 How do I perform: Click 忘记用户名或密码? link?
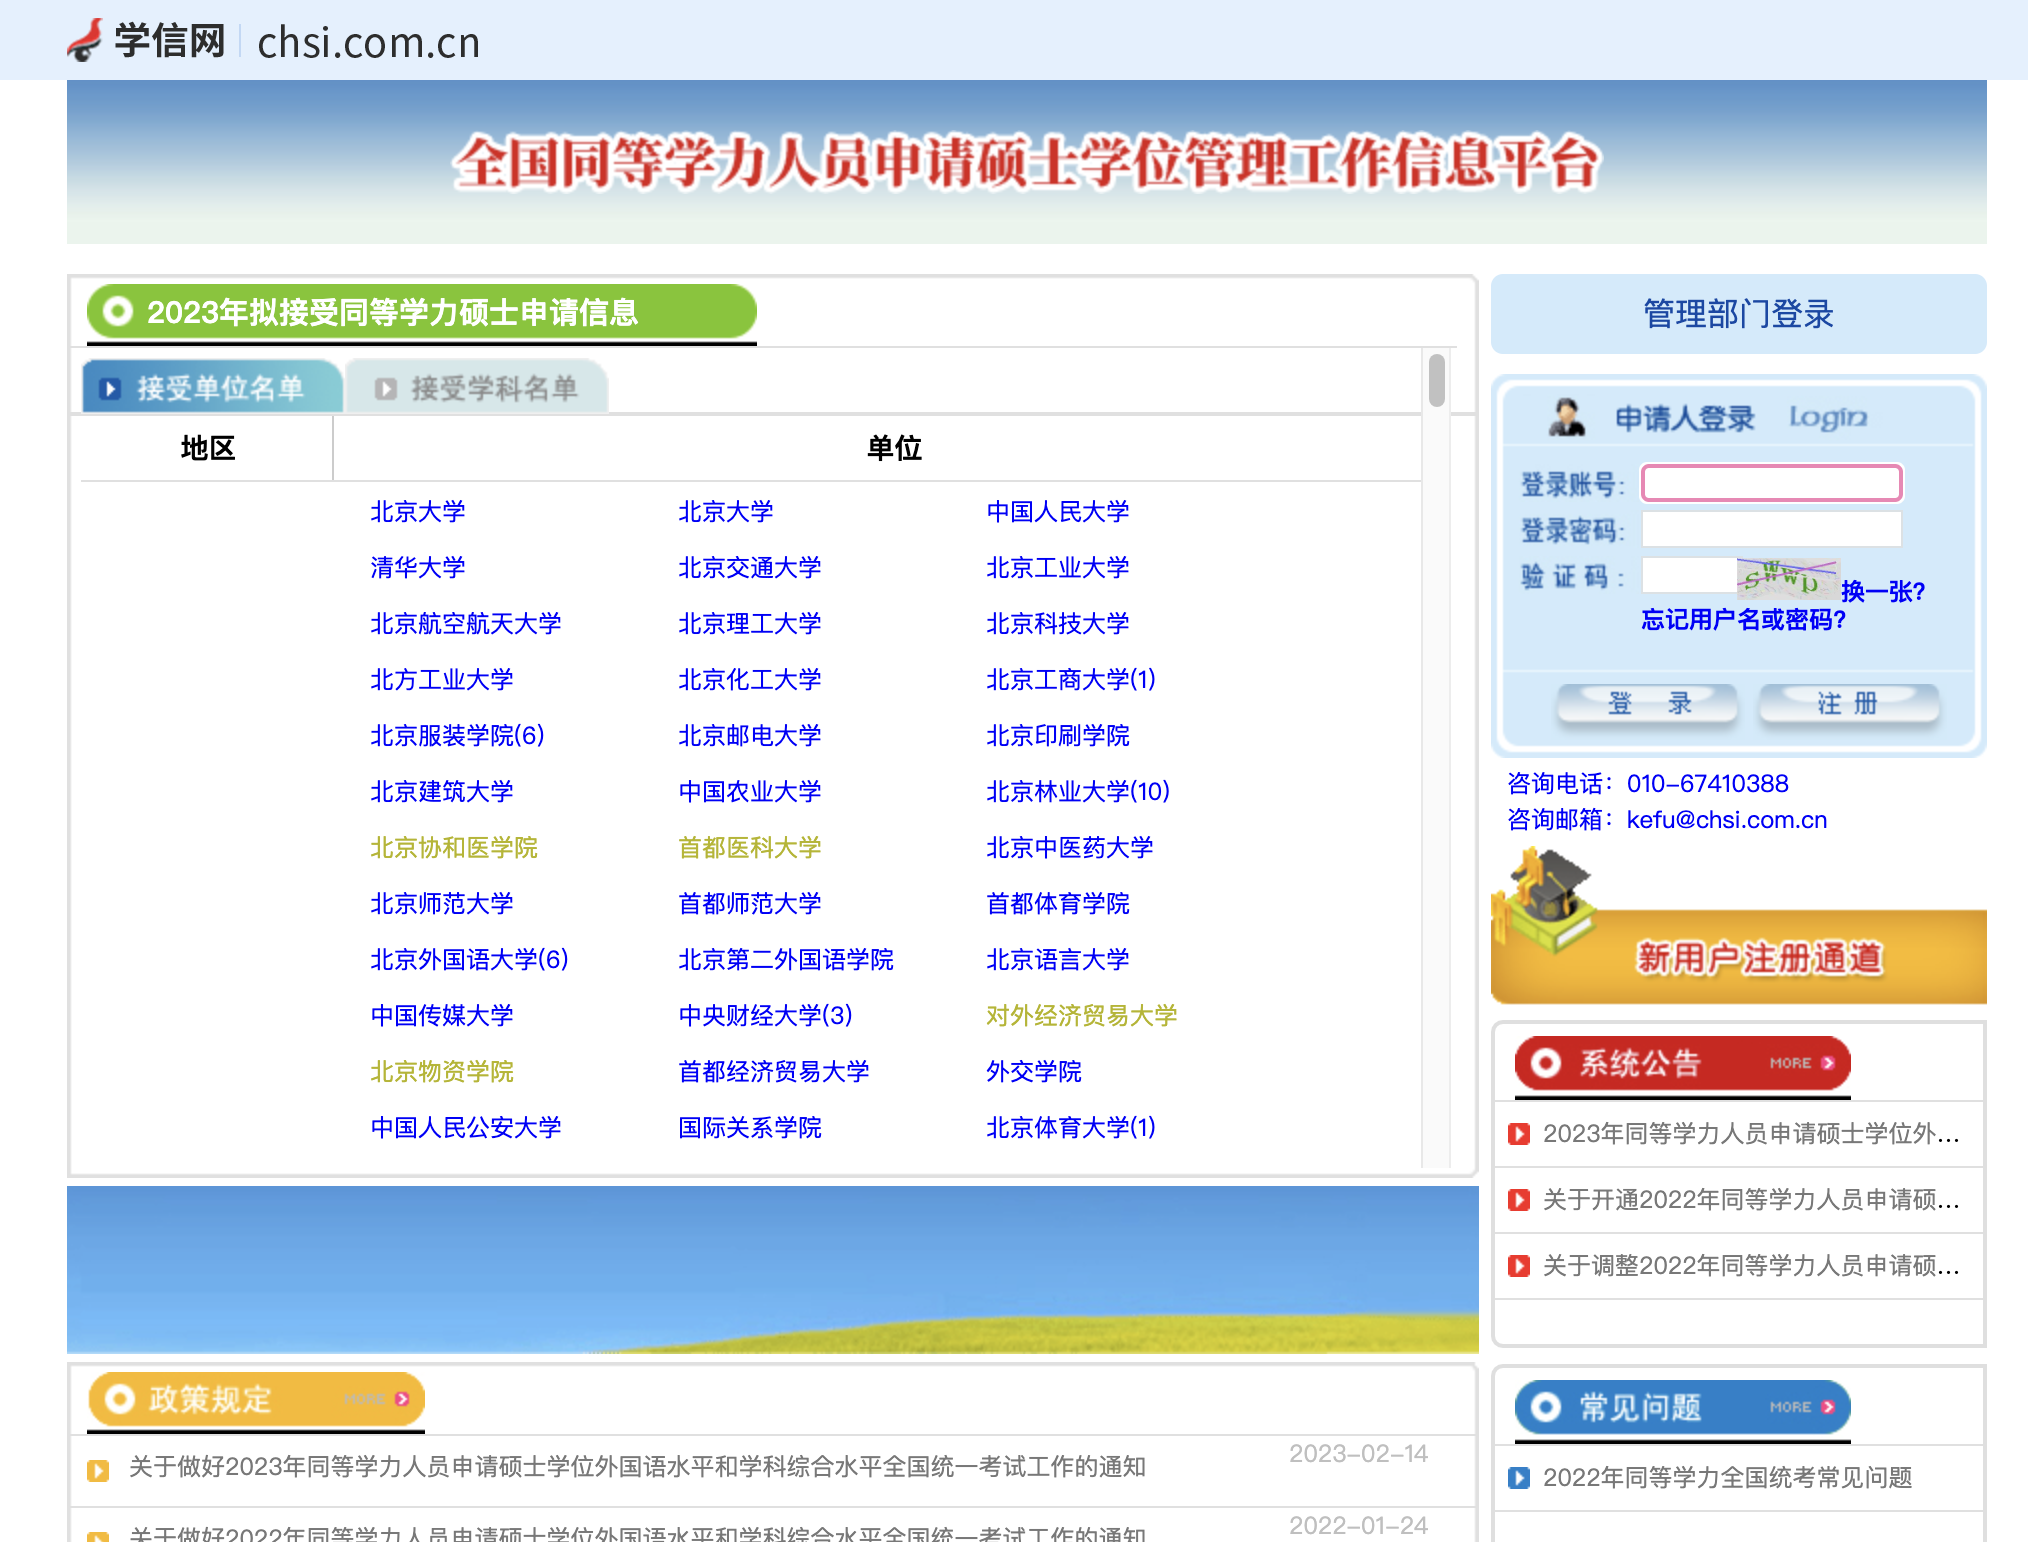(1743, 620)
